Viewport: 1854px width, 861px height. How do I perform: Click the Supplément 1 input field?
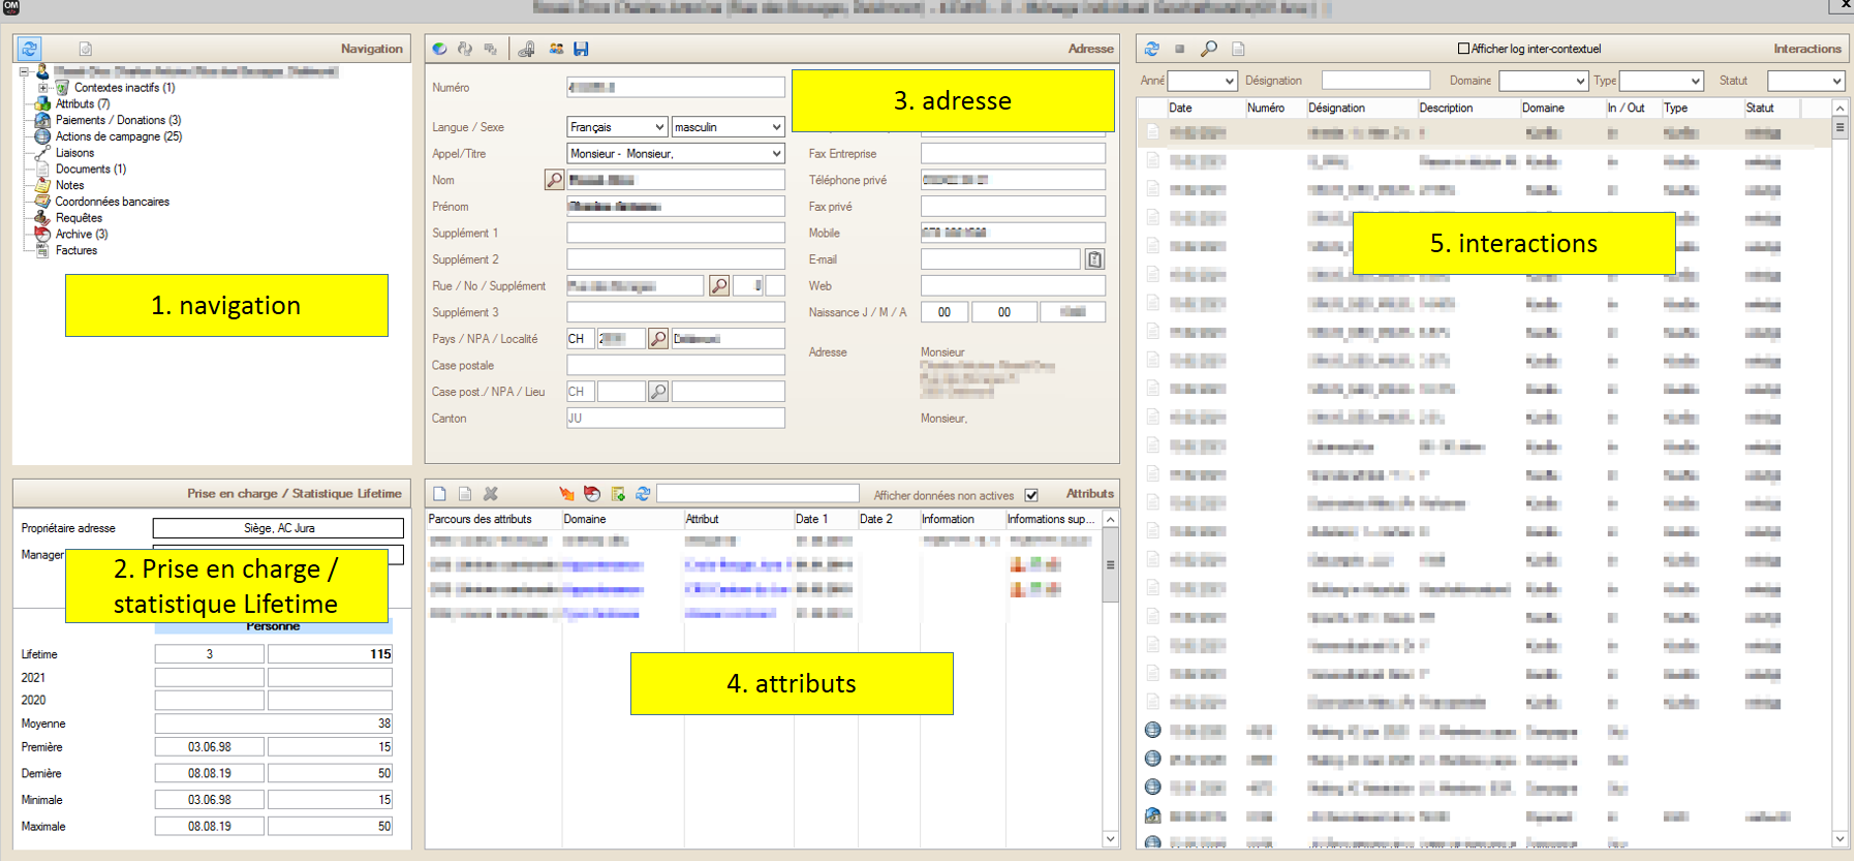coord(675,233)
